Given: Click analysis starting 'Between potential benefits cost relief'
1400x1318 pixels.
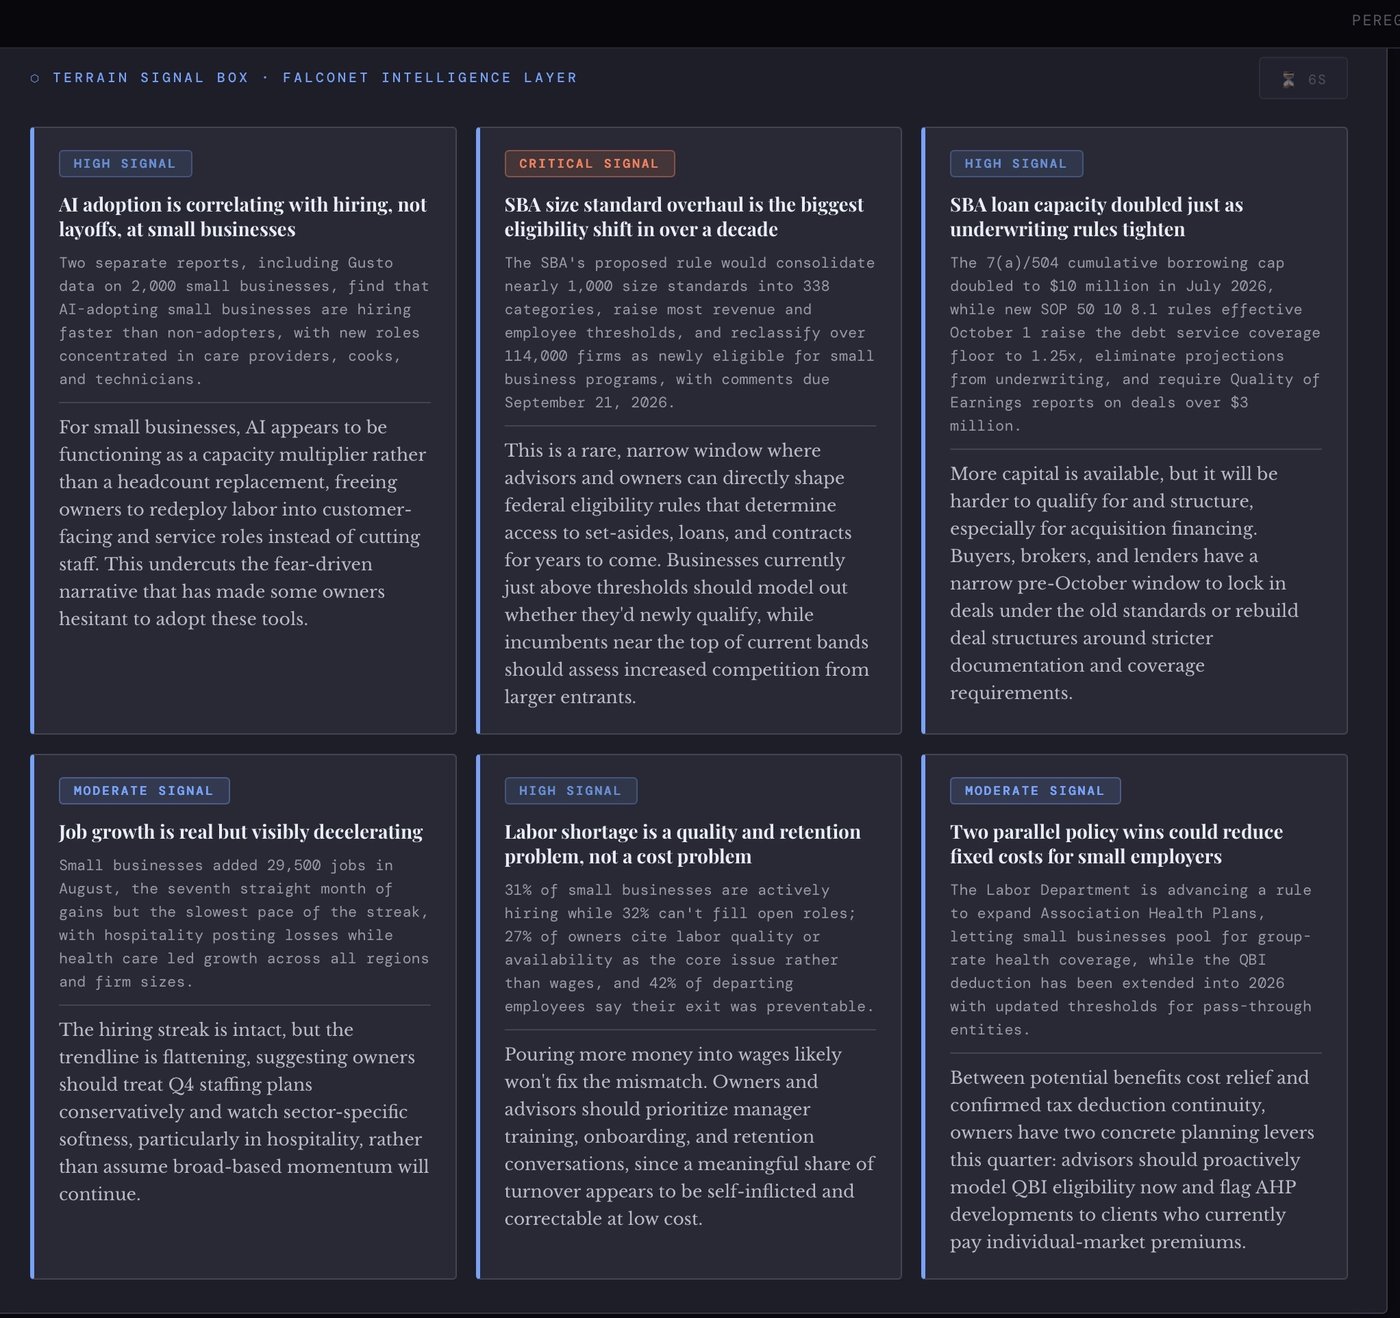Looking at the screenshot, I should [x=1133, y=1160].
